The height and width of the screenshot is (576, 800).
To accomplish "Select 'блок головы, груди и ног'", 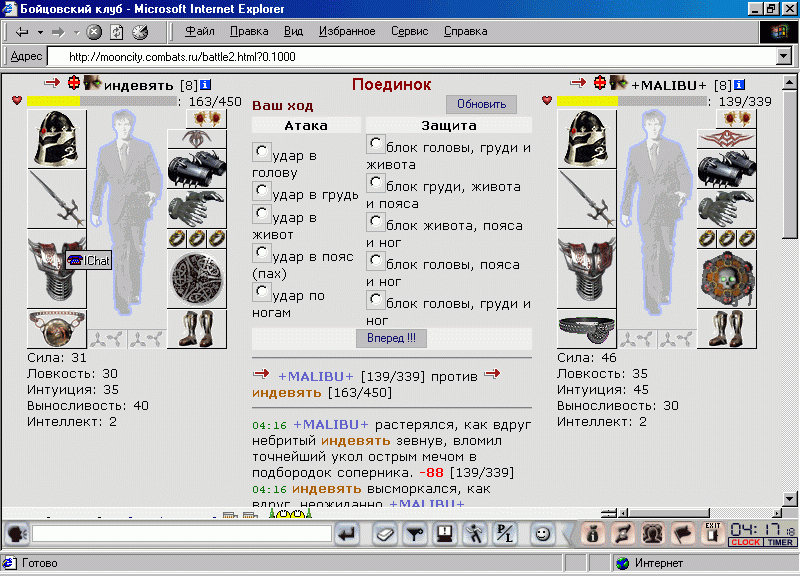I will coord(376,299).
